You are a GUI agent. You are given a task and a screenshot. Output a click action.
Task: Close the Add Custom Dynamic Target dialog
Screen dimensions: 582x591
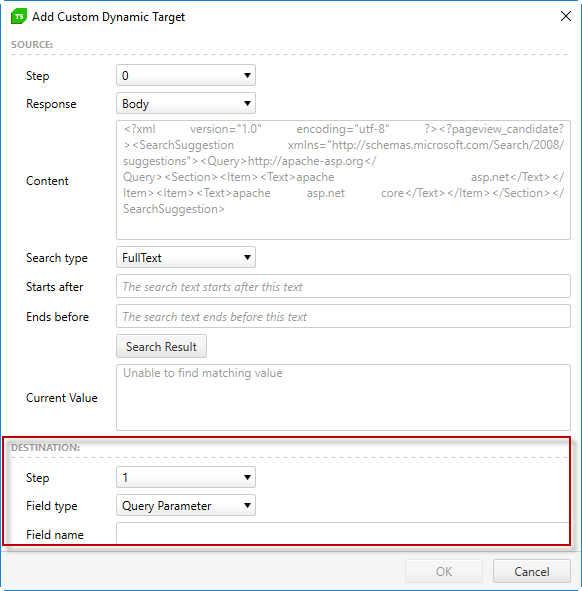click(565, 16)
